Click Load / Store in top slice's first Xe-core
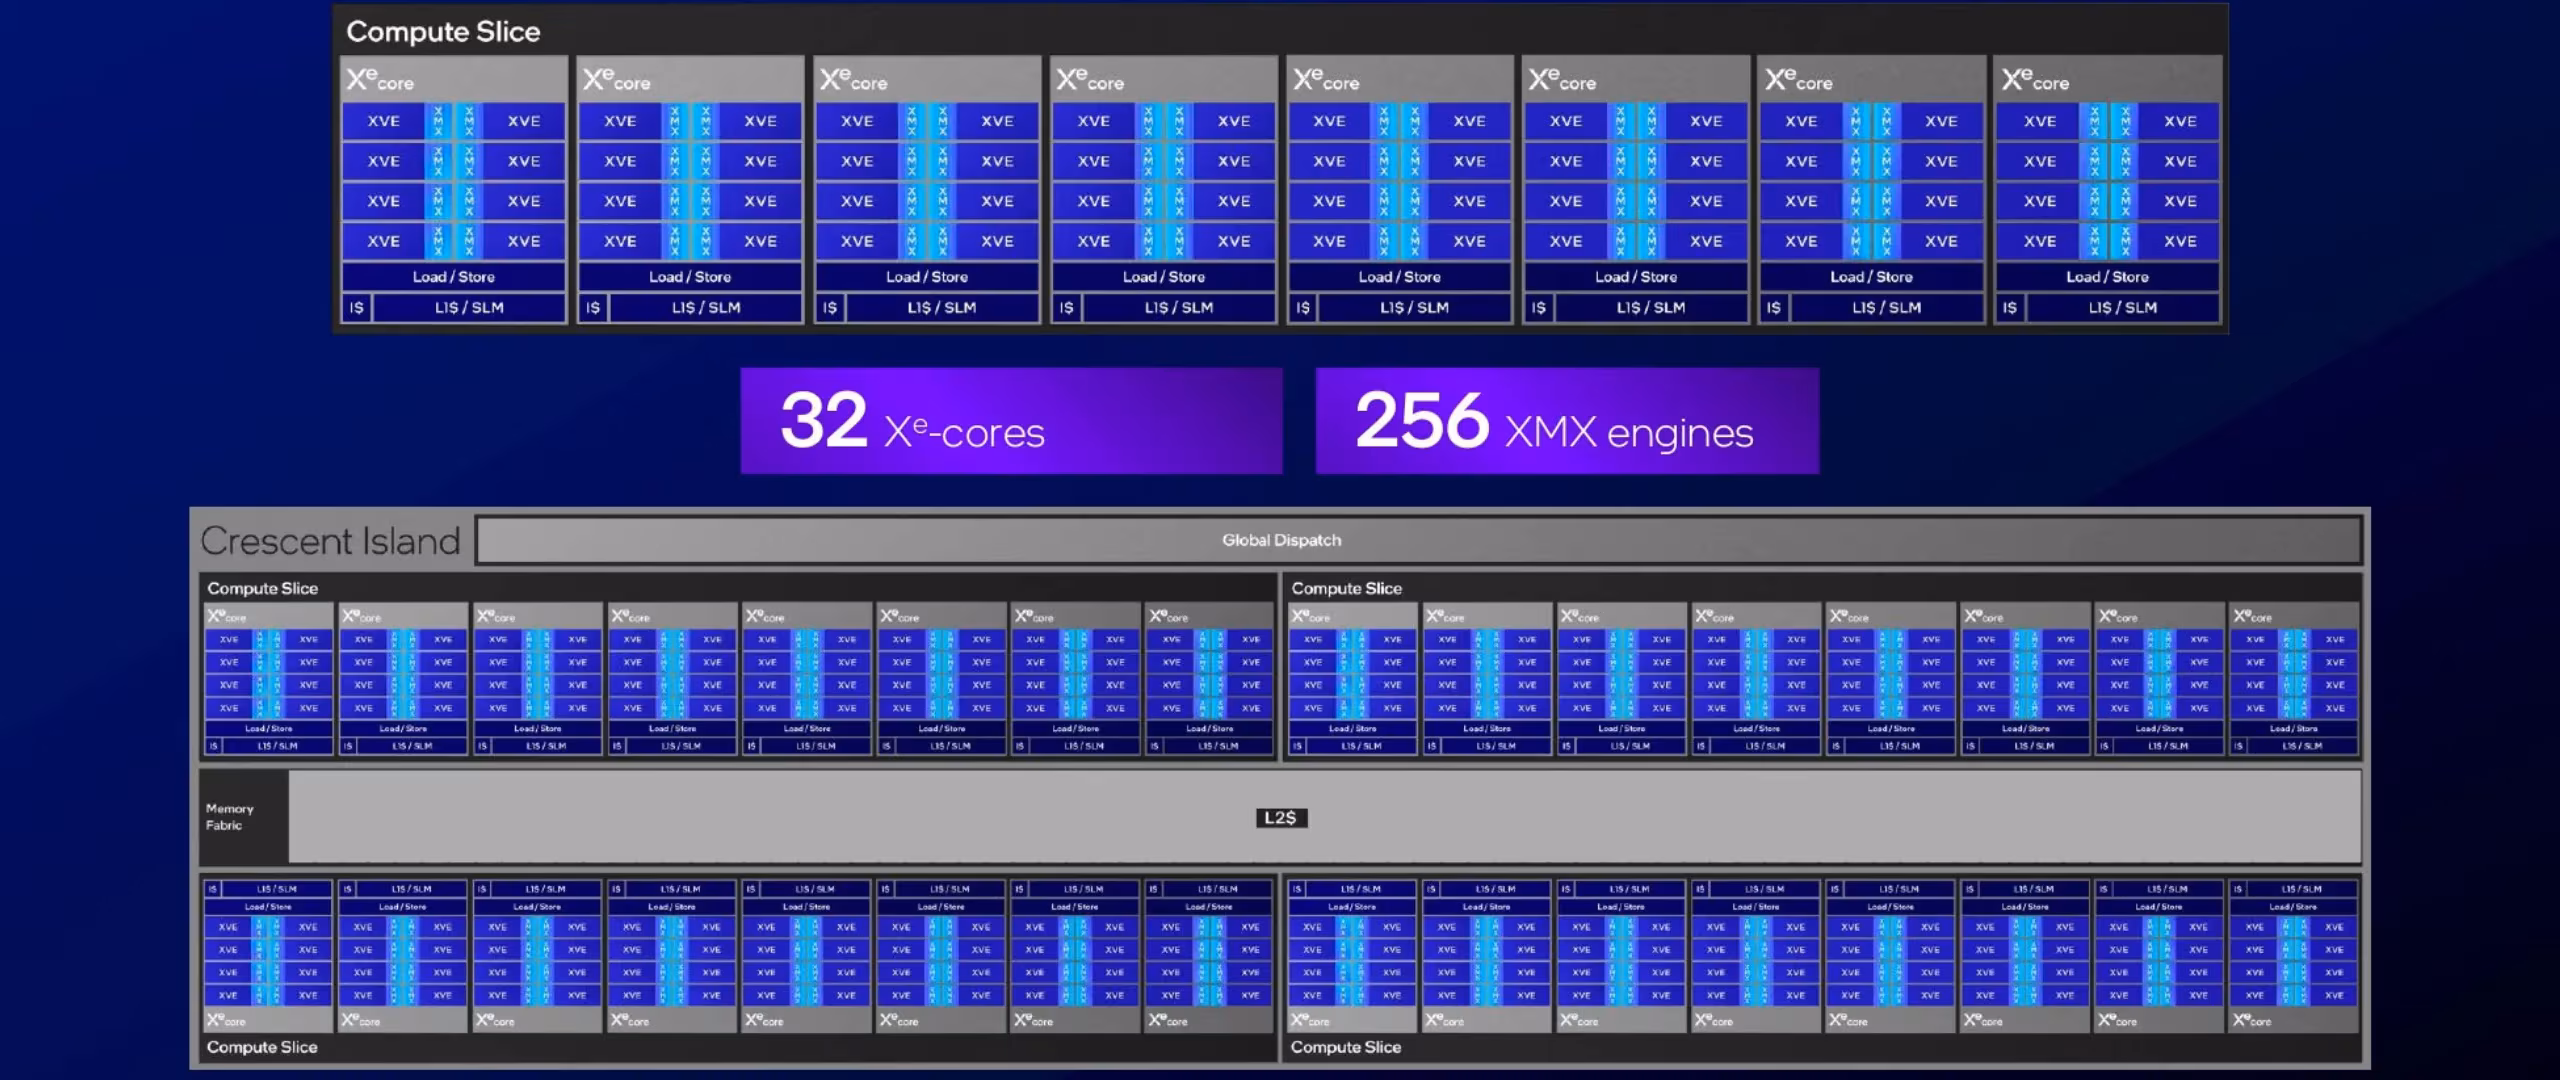 pyautogui.click(x=454, y=277)
